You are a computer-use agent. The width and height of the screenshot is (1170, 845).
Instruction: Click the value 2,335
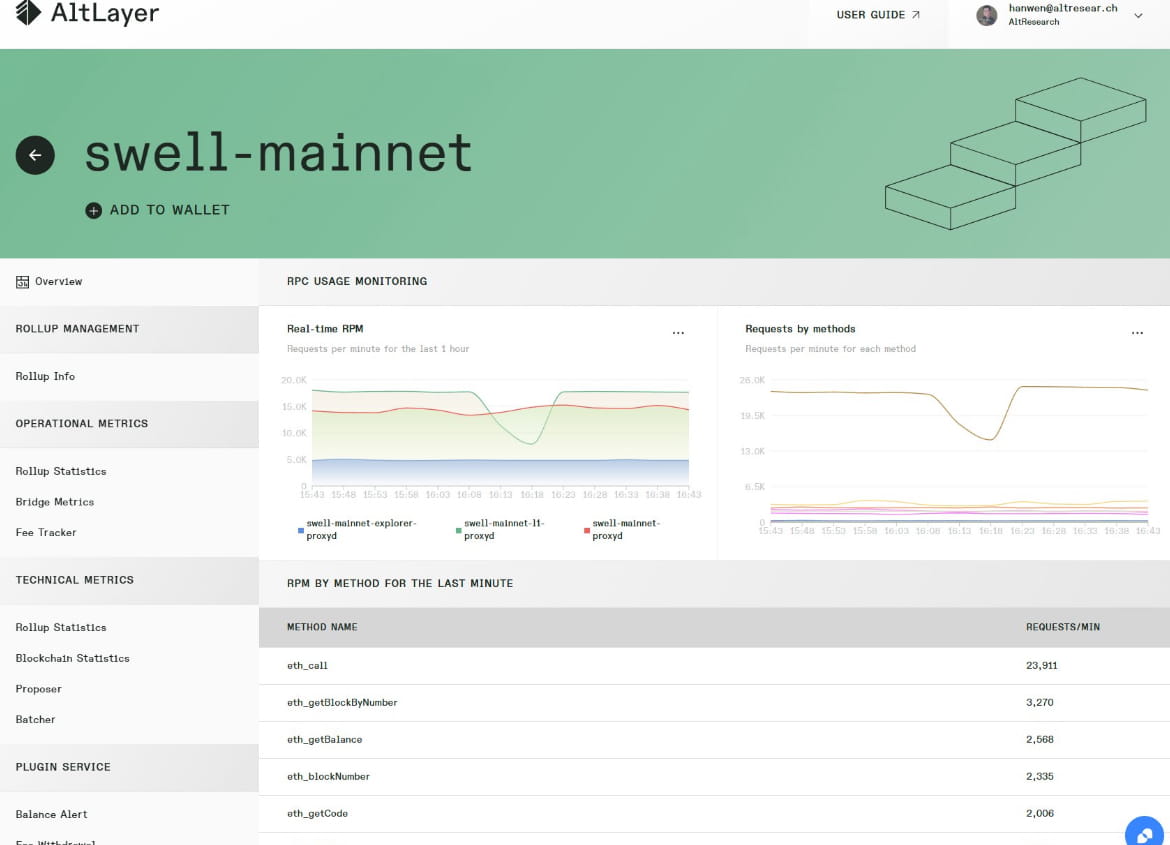[x=1039, y=776]
